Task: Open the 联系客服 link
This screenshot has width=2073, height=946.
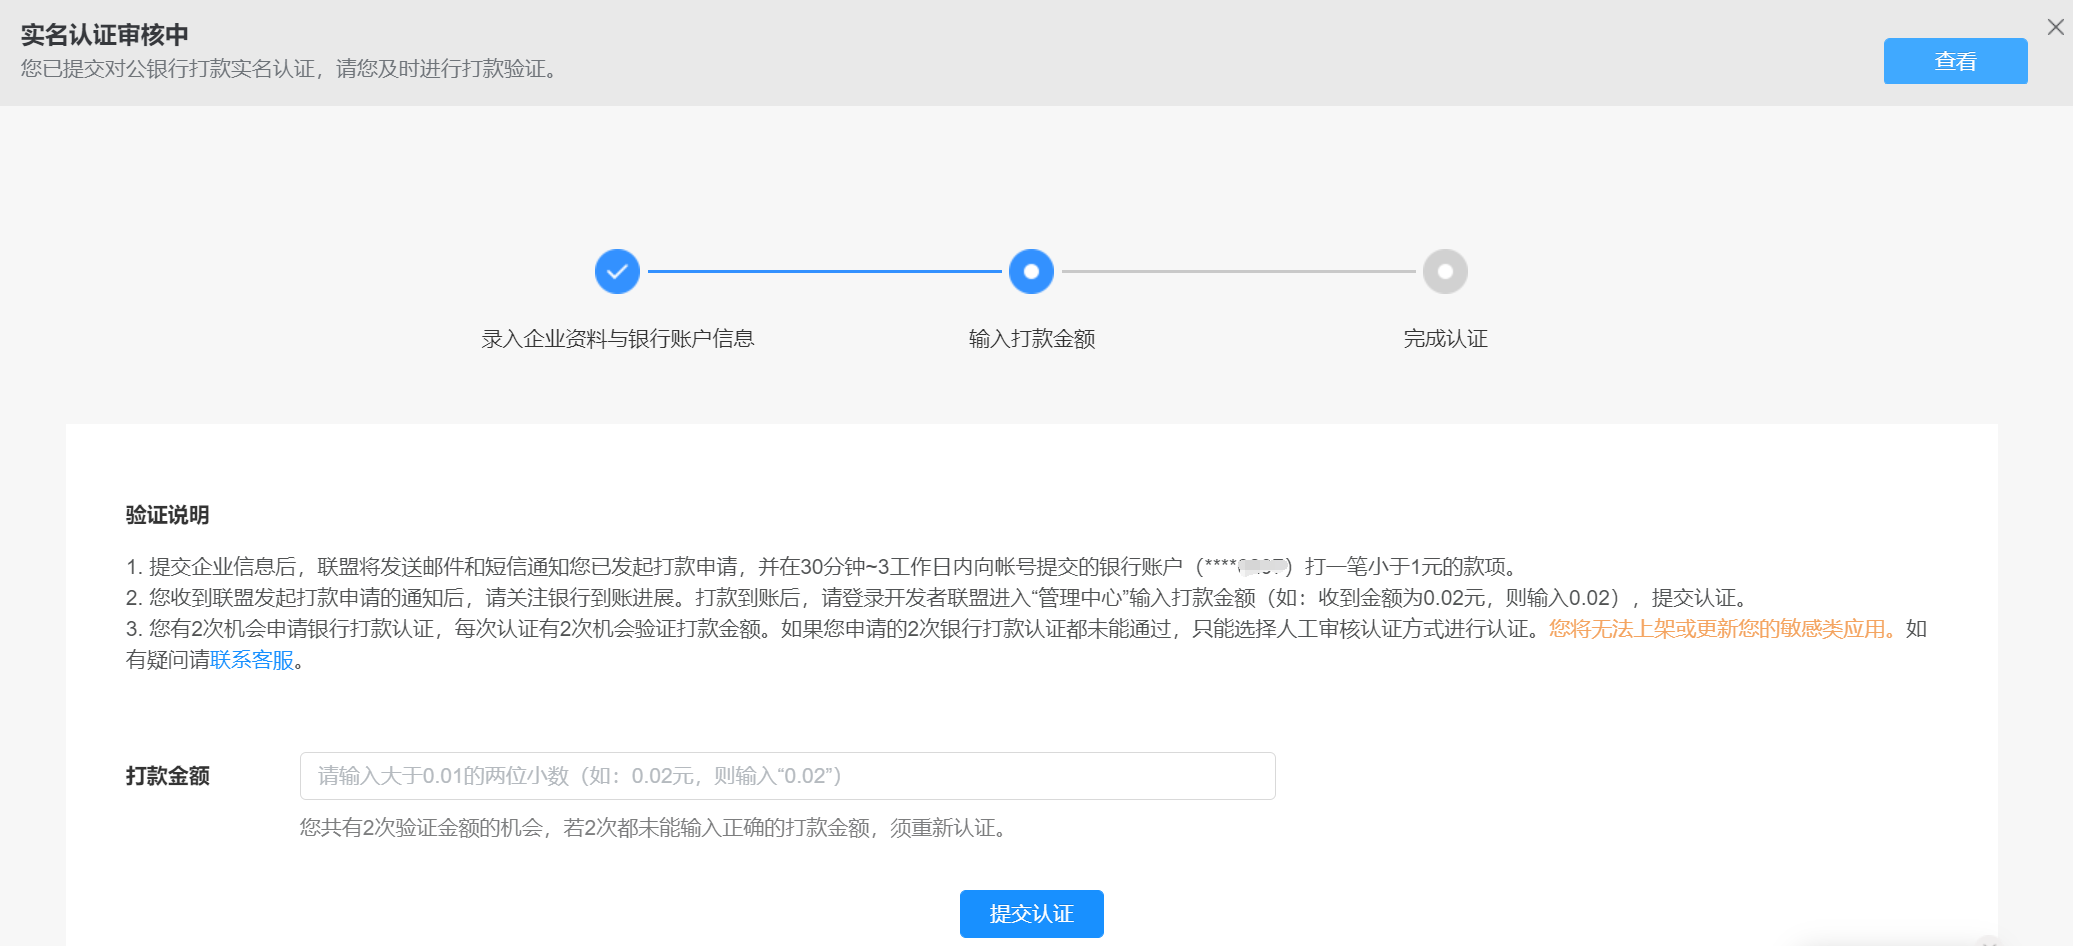Action: (252, 660)
